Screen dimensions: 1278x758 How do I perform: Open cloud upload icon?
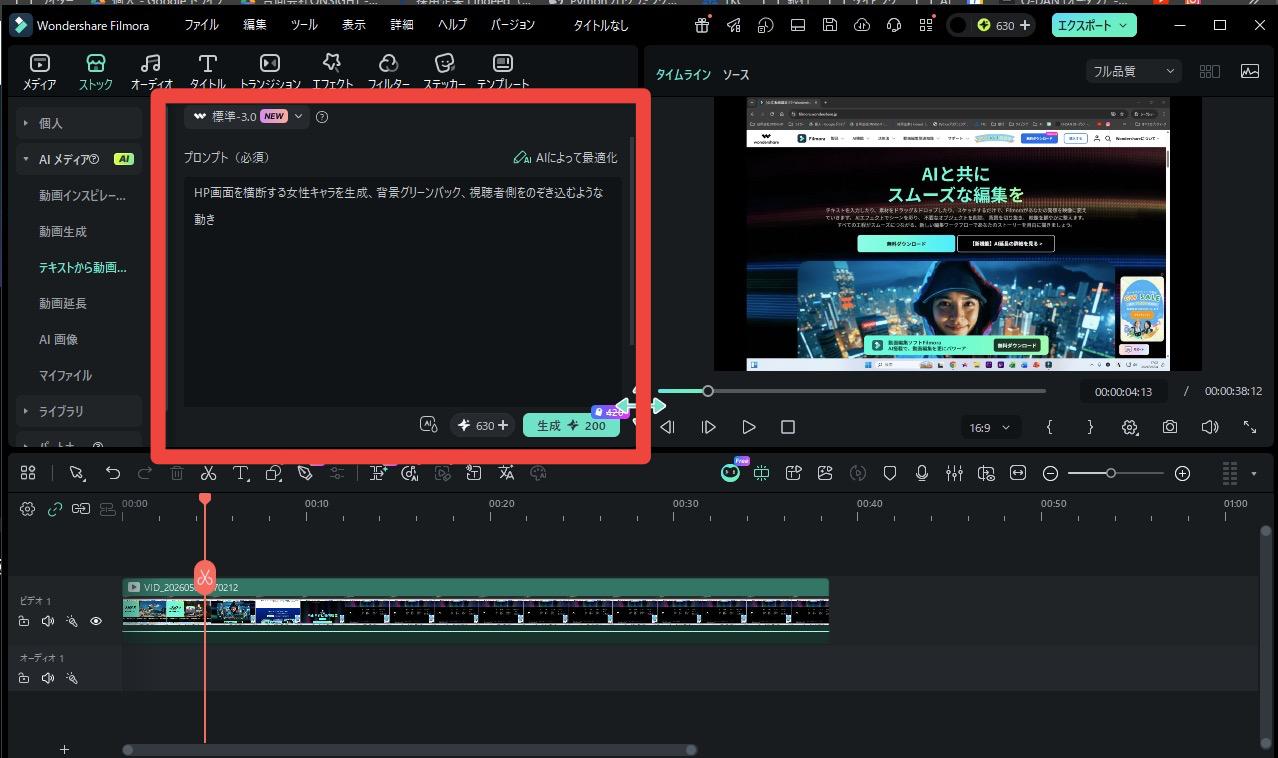(861, 25)
